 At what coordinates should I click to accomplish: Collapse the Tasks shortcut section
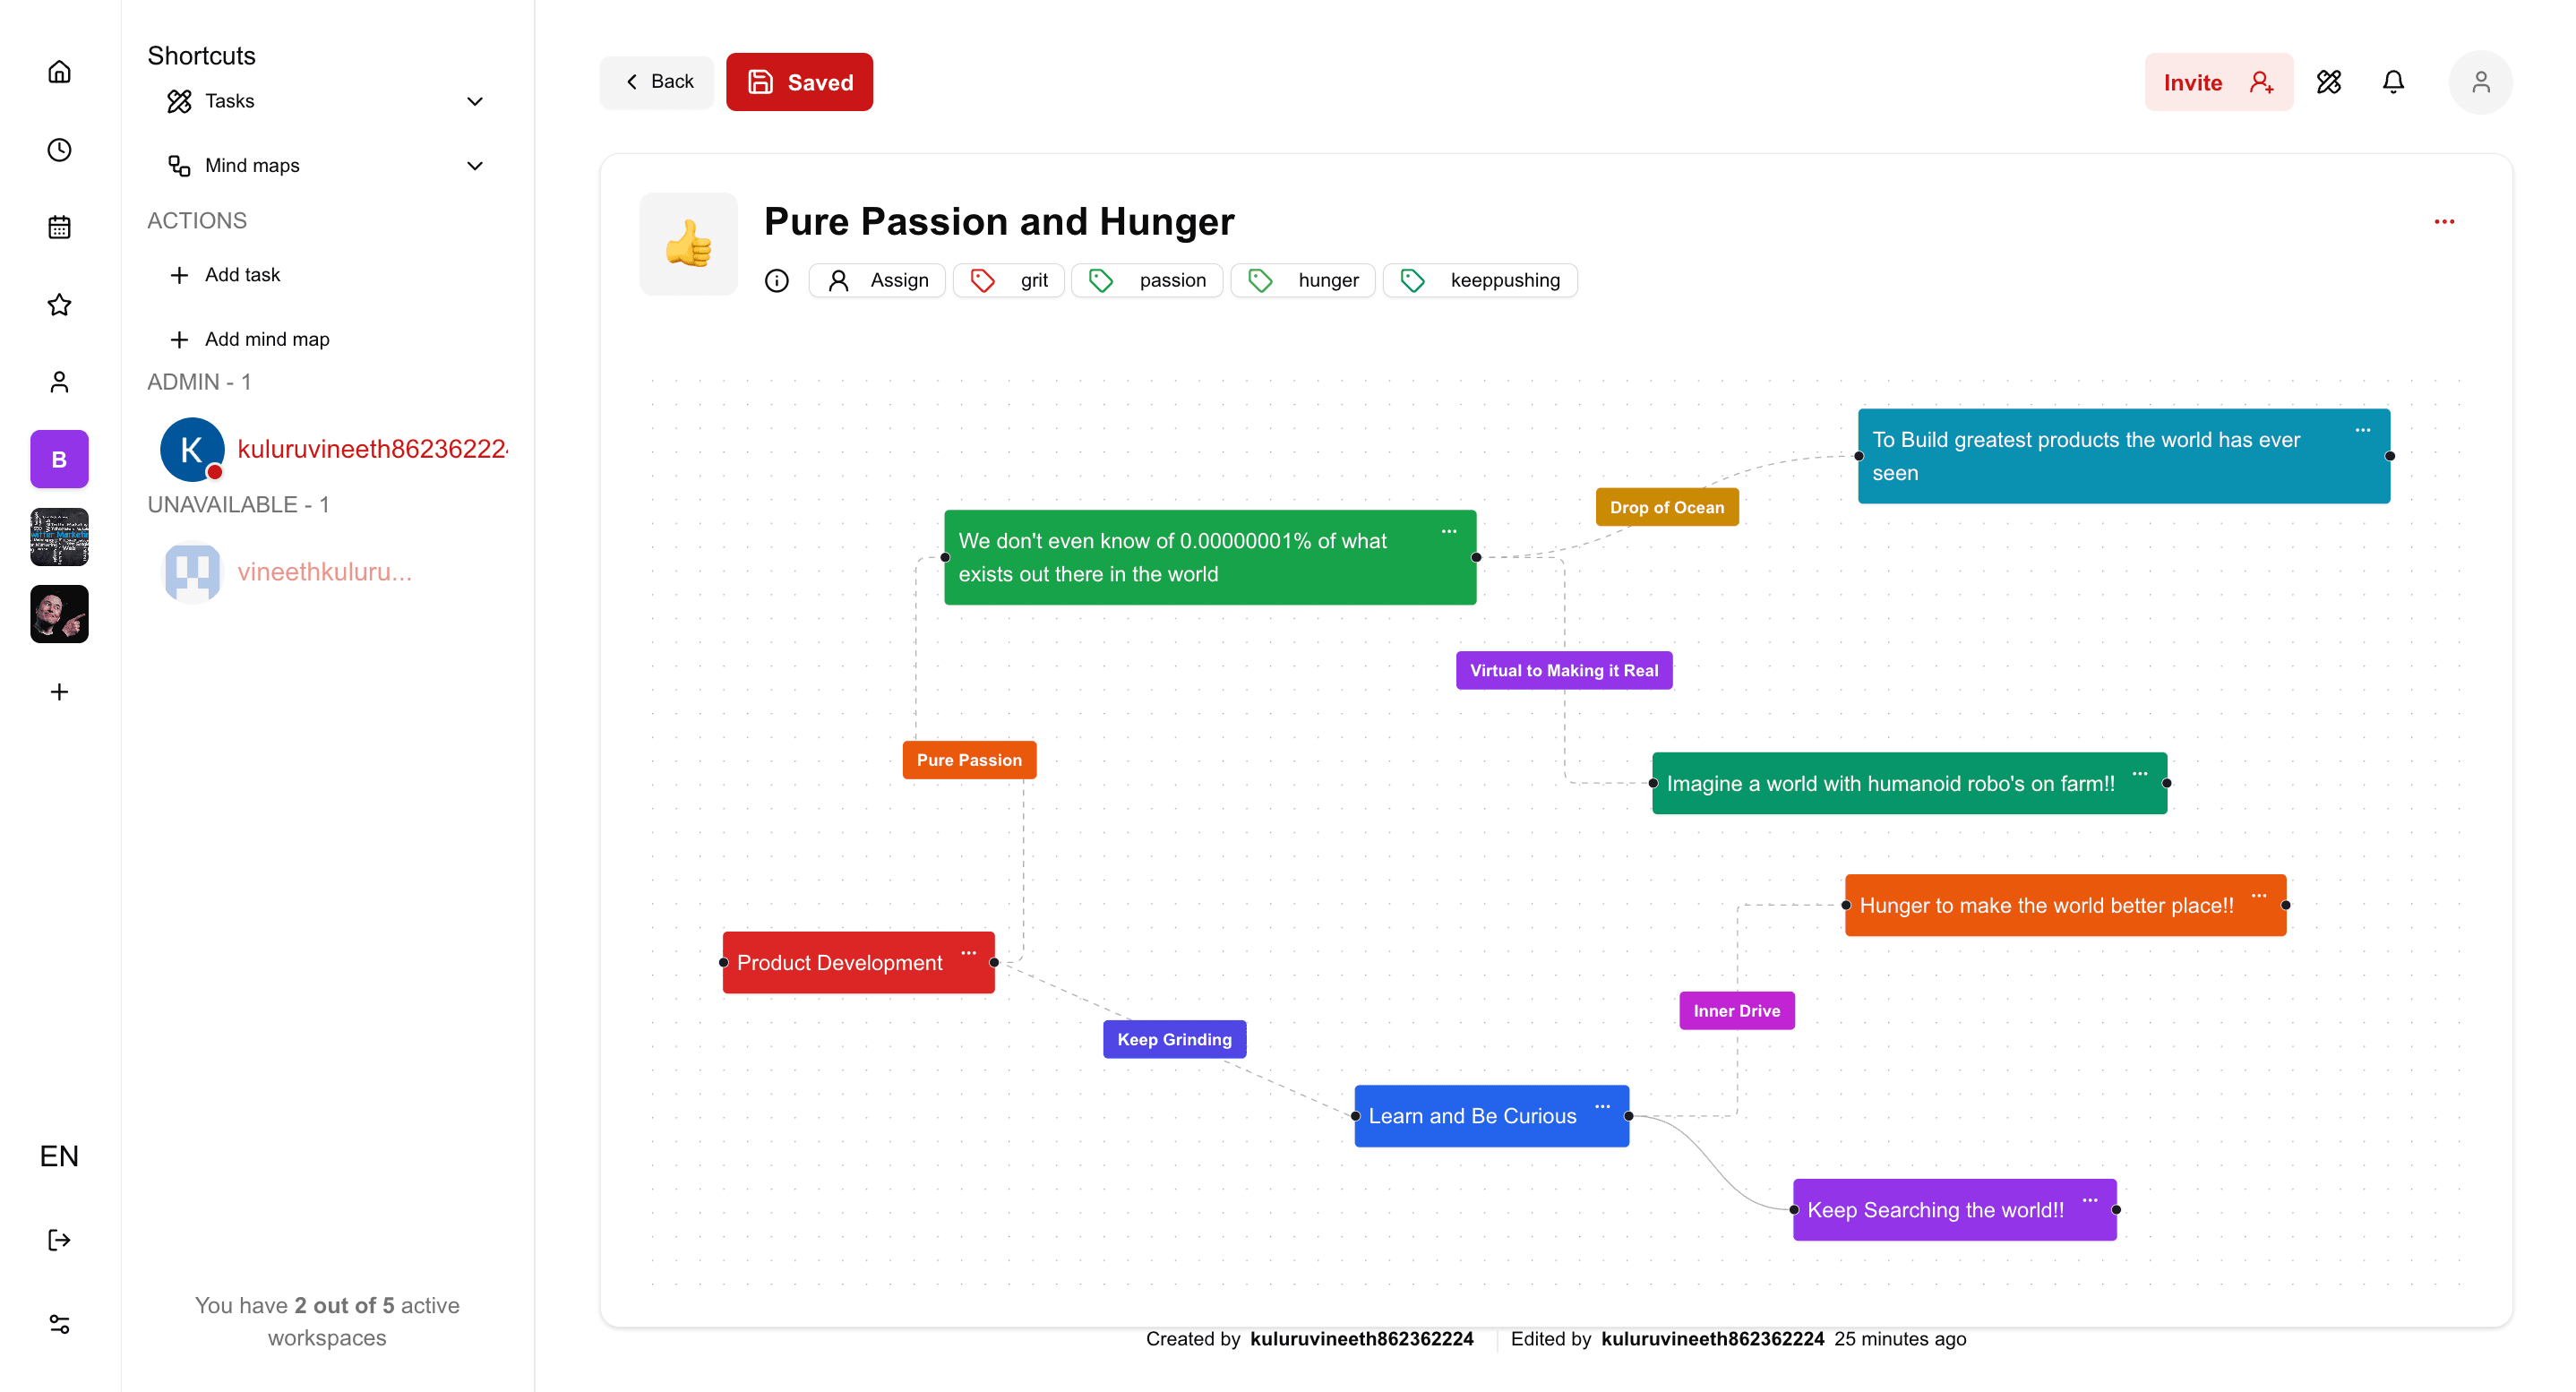coord(475,101)
